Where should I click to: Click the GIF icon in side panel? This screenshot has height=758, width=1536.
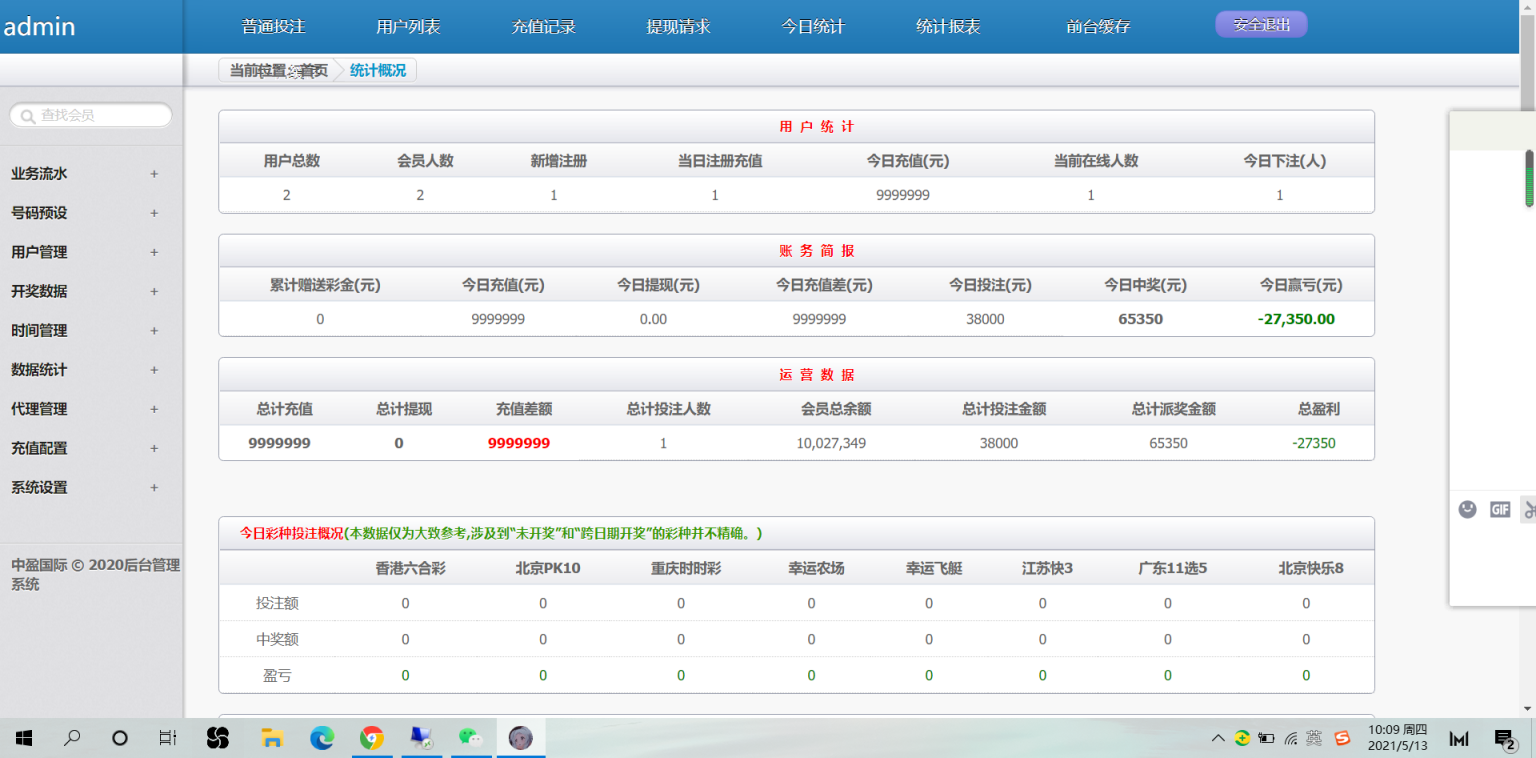tap(1500, 510)
